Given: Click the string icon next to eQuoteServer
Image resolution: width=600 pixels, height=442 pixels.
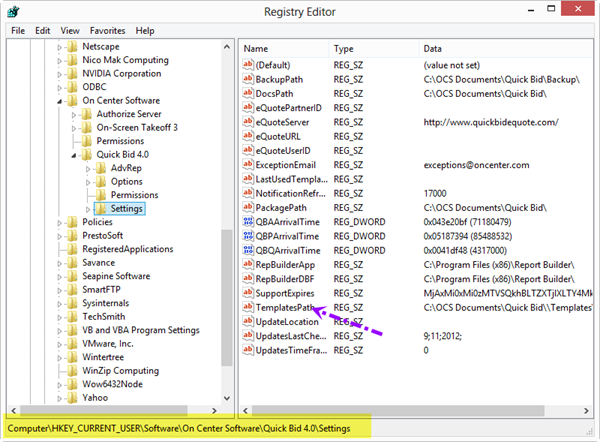Looking at the screenshot, I should (248, 122).
